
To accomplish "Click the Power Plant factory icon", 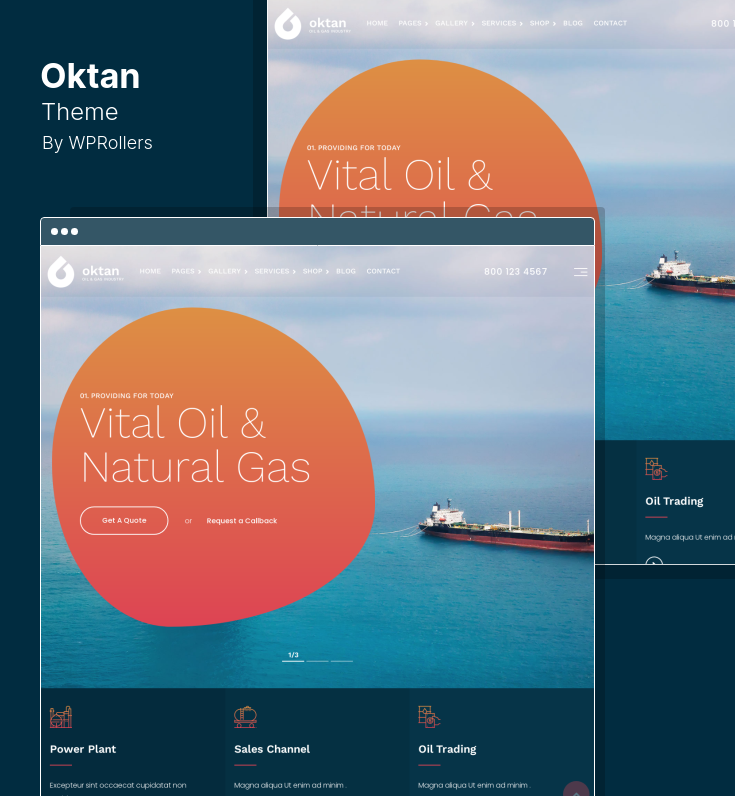I will click(x=61, y=717).
